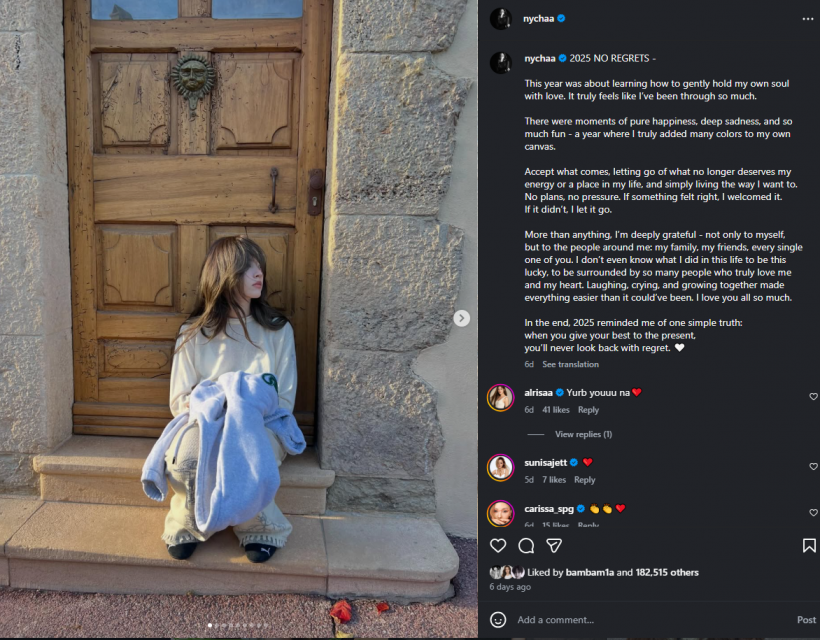
Task: Open the list of 182,515 others likes
Action: [667, 573]
